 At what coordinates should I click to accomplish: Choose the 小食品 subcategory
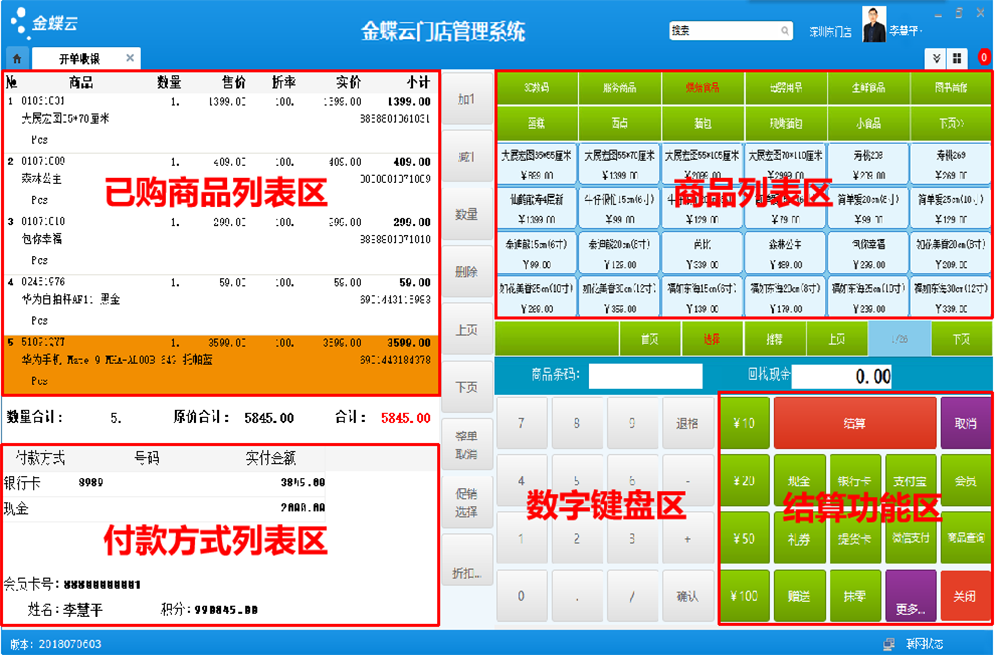[x=868, y=123]
